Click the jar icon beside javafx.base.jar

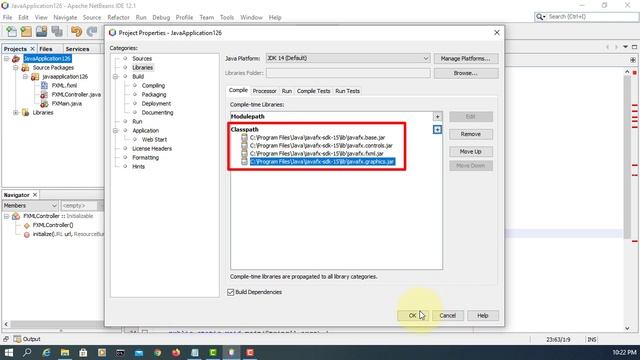tap(244, 138)
